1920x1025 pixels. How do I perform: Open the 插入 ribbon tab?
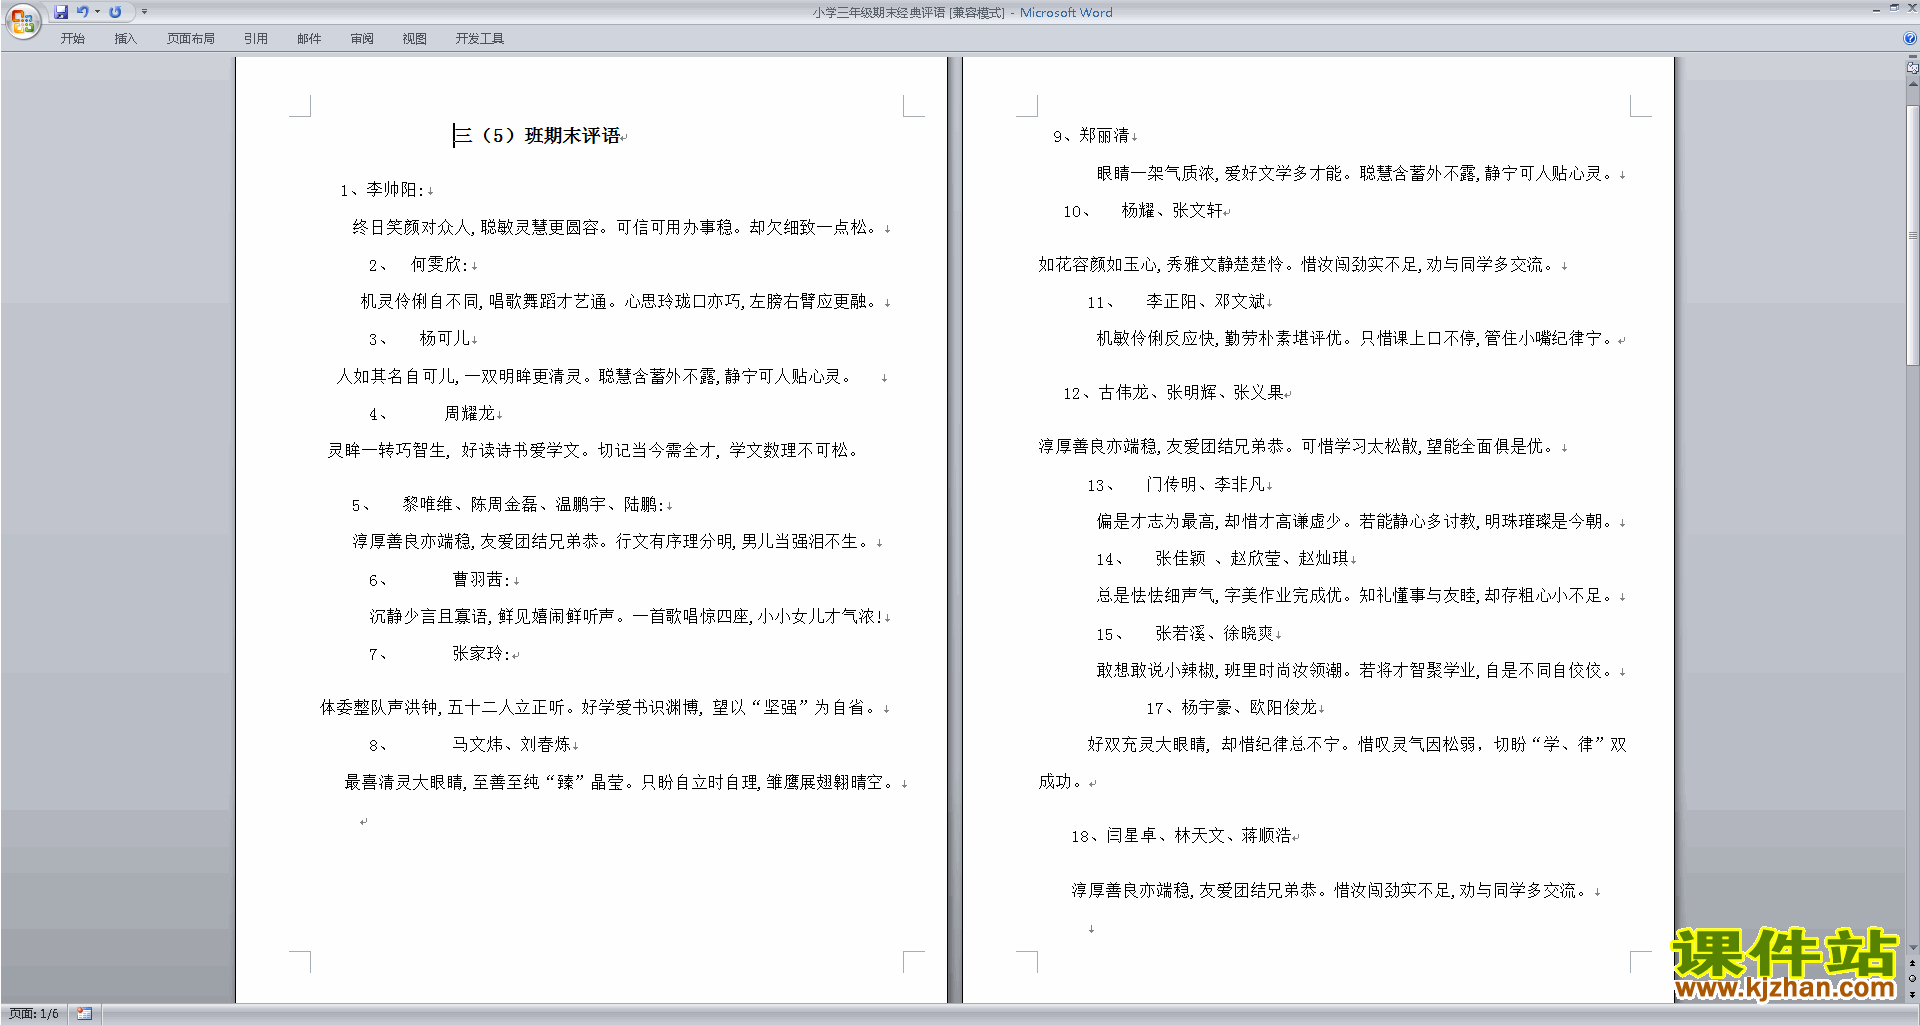pos(125,39)
